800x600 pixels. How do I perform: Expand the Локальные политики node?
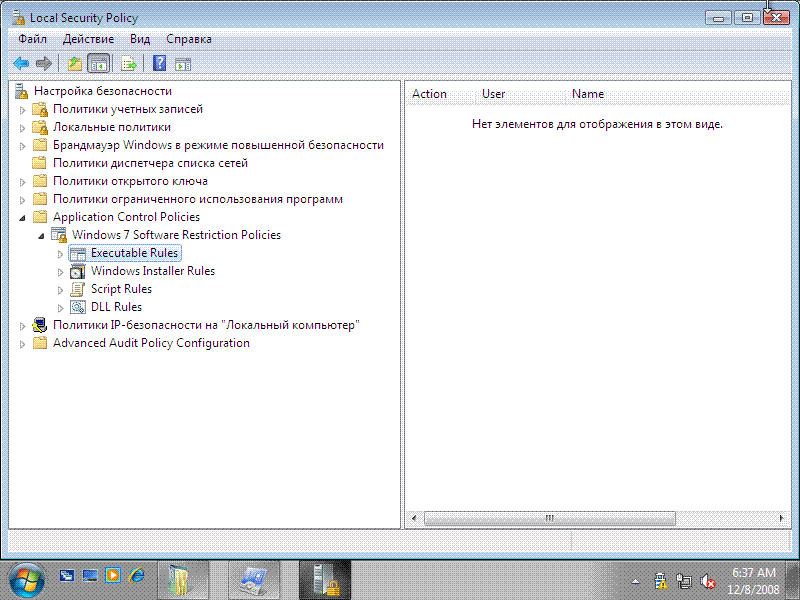point(22,128)
